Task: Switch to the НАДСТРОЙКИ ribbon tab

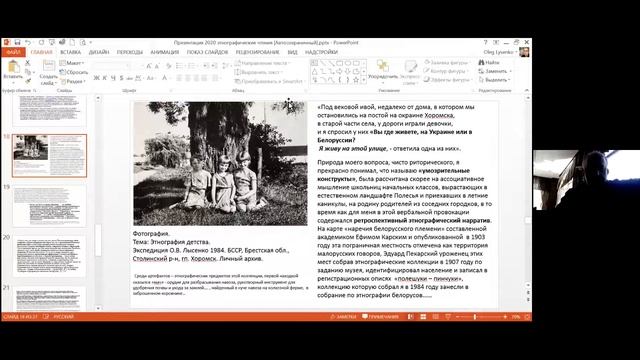Action: [x=321, y=52]
